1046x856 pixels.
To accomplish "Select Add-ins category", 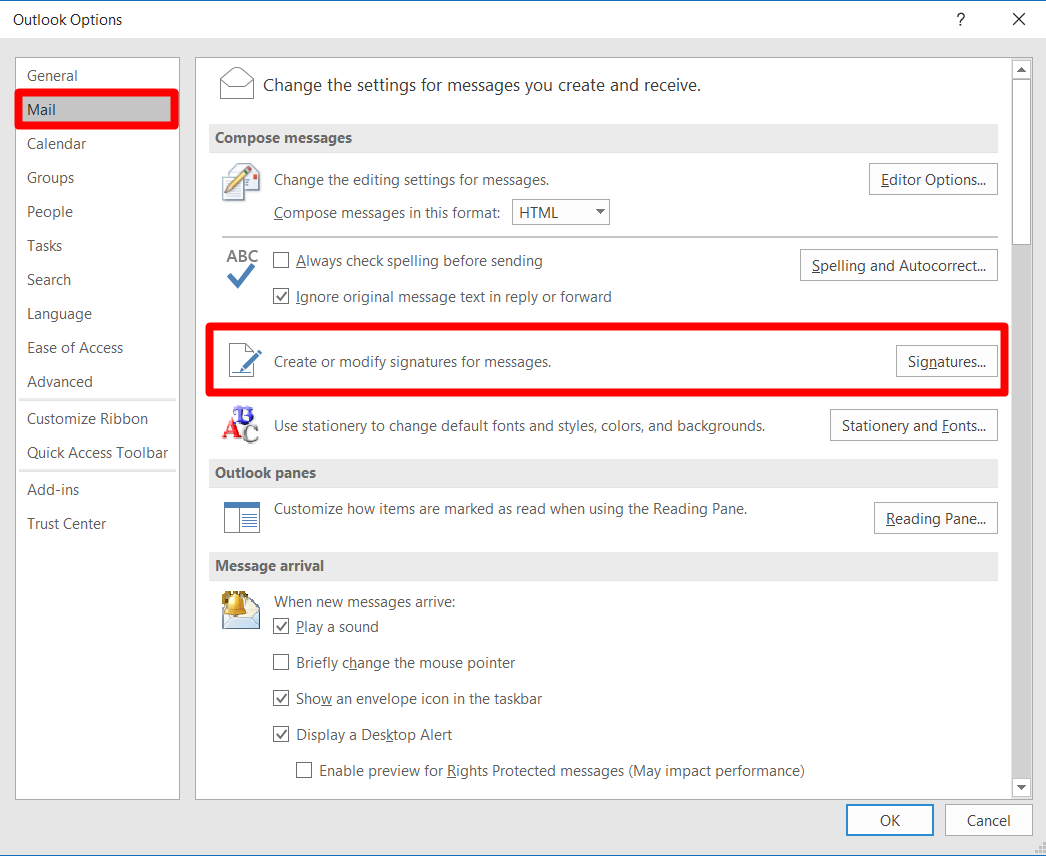I will point(97,490).
